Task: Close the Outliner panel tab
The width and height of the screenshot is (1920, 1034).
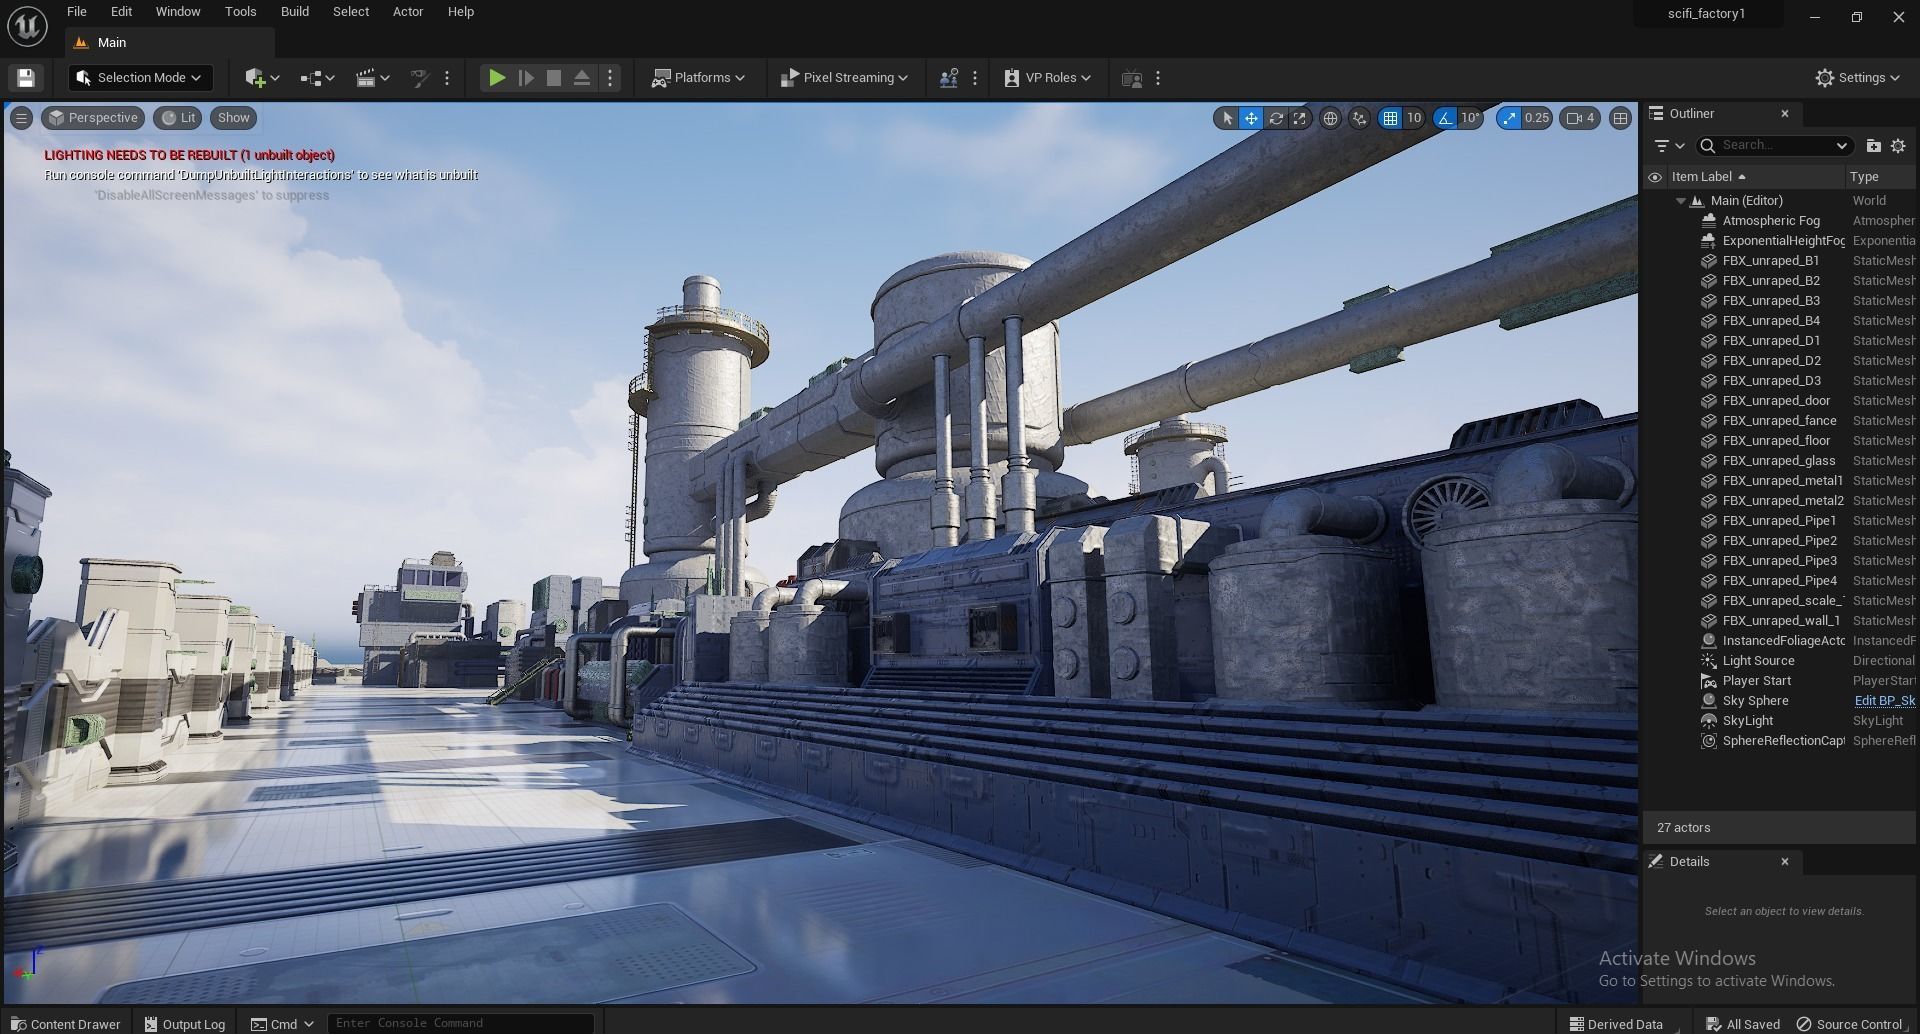Action: pyautogui.click(x=1785, y=114)
